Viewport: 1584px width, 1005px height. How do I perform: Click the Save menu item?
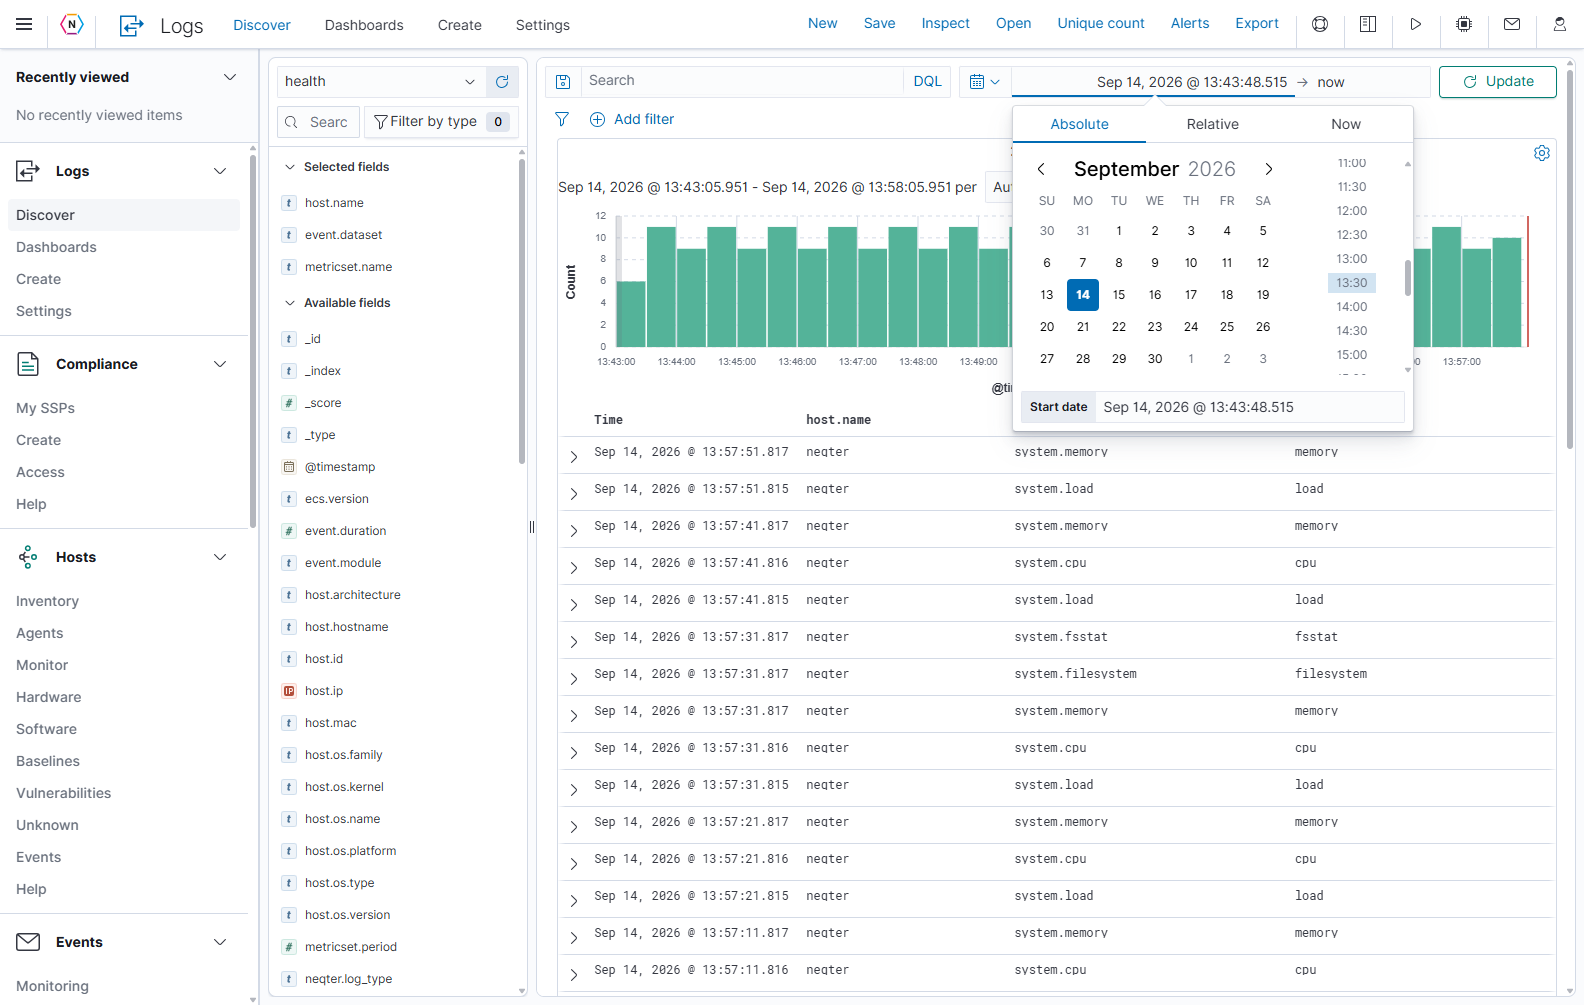(880, 23)
